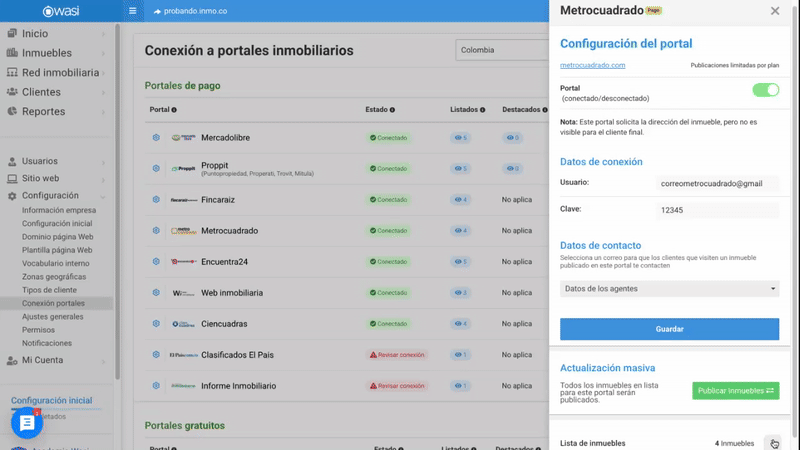This screenshot has height=450, width=800.
Task: Open Ciencuadras portal settings gear
Action: click(156, 323)
